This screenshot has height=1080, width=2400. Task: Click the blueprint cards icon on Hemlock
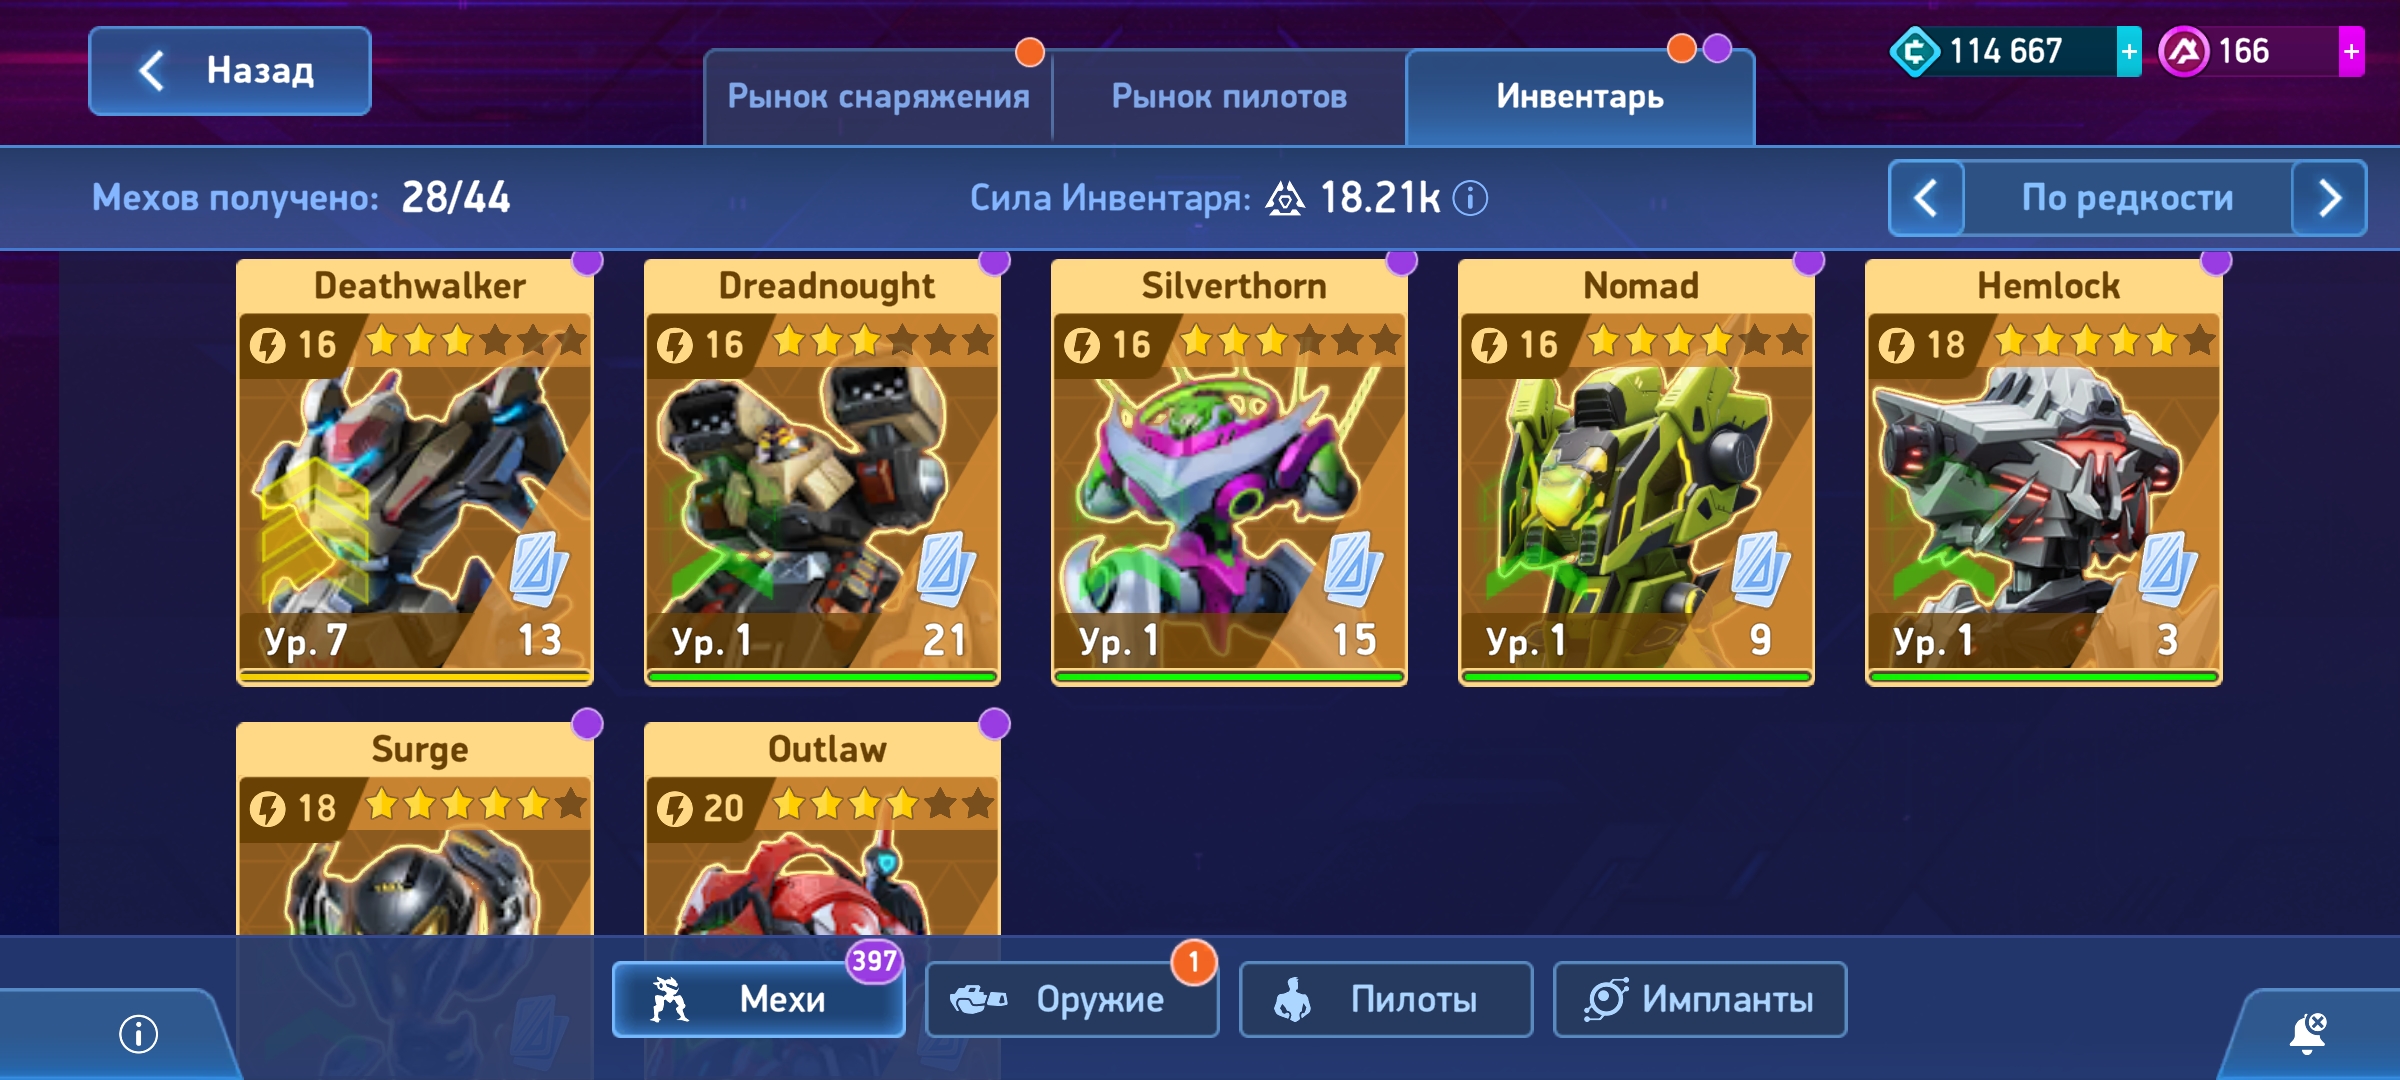[2168, 569]
